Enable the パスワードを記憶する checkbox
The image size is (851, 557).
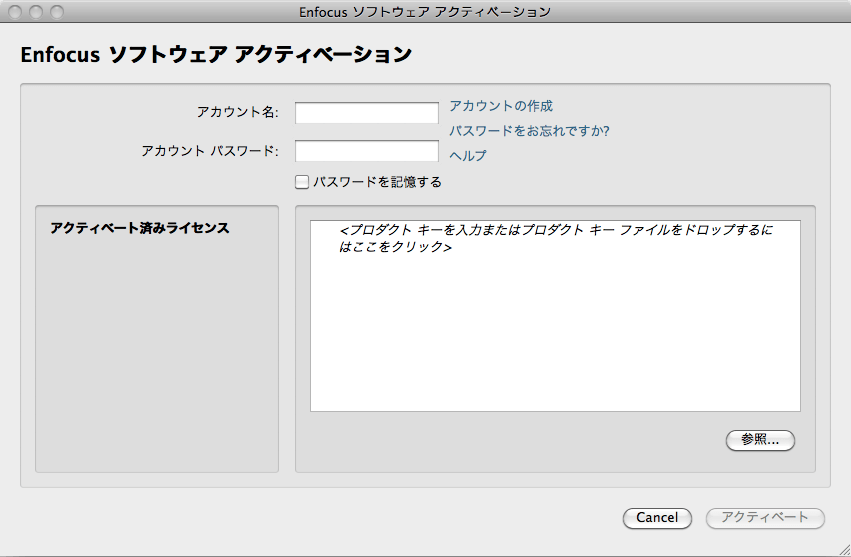pyautogui.click(x=302, y=182)
